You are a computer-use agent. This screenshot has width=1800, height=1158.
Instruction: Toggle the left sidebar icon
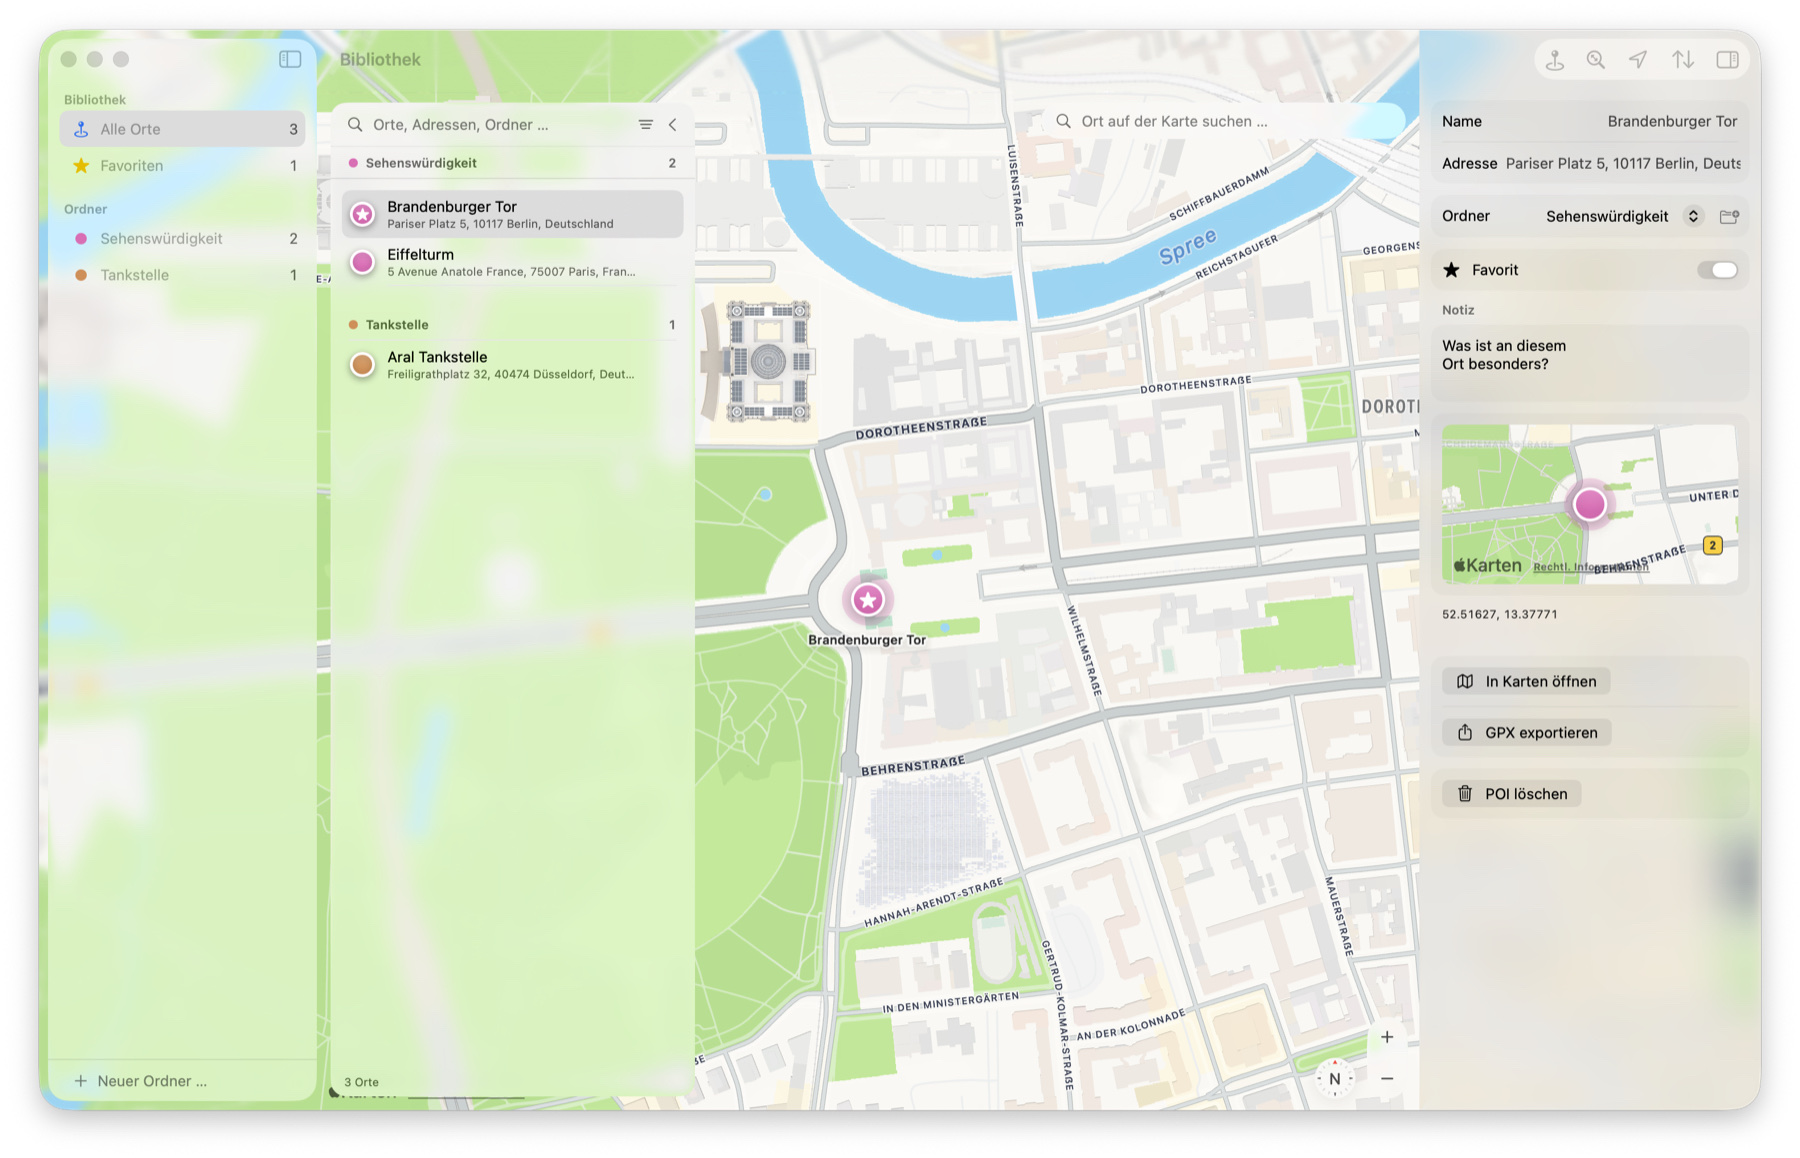[x=290, y=59]
